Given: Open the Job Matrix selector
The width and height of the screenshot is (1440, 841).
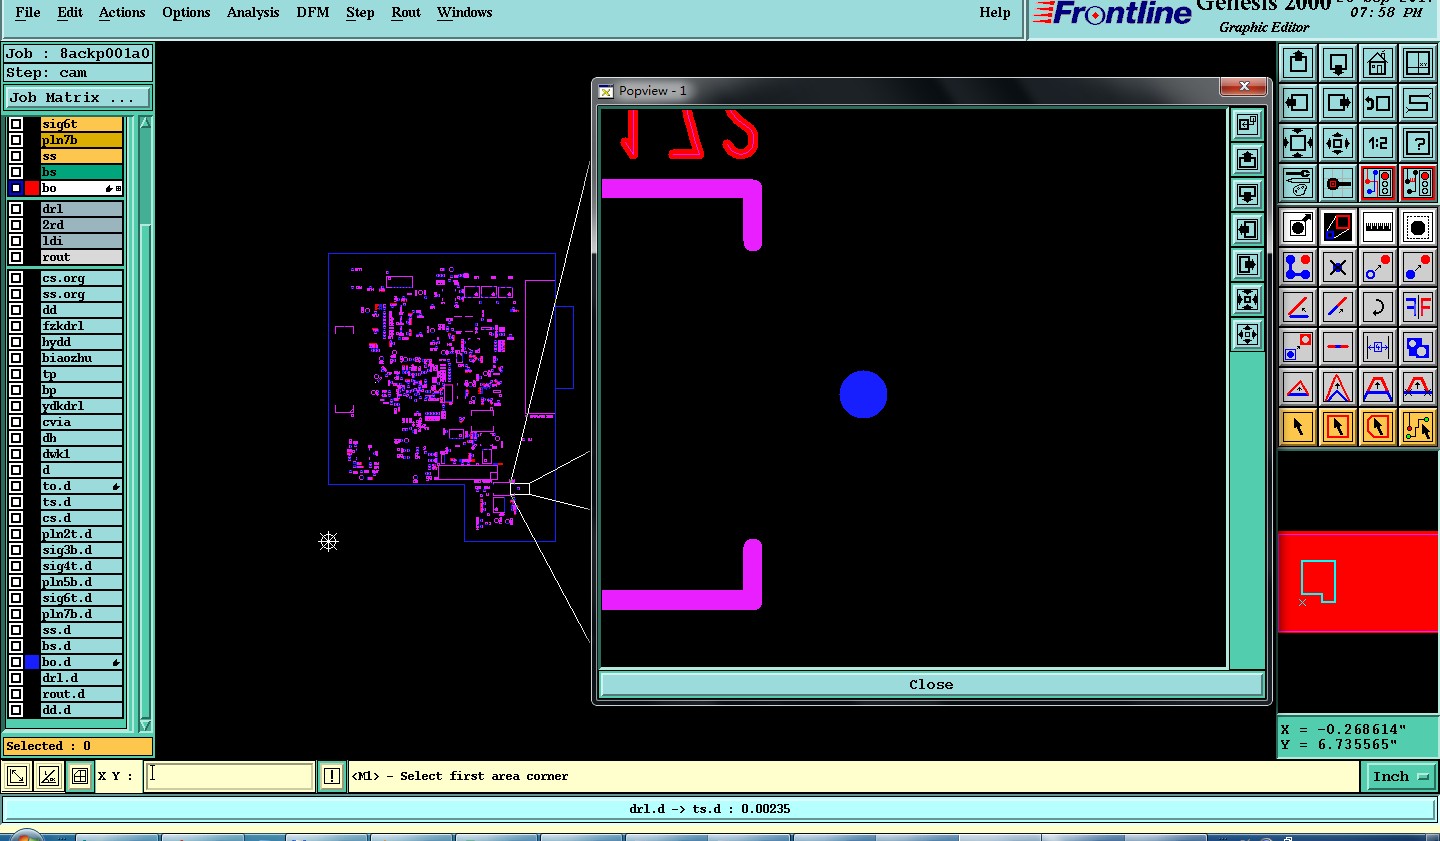Looking at the screenshot, I should [78, 97].
